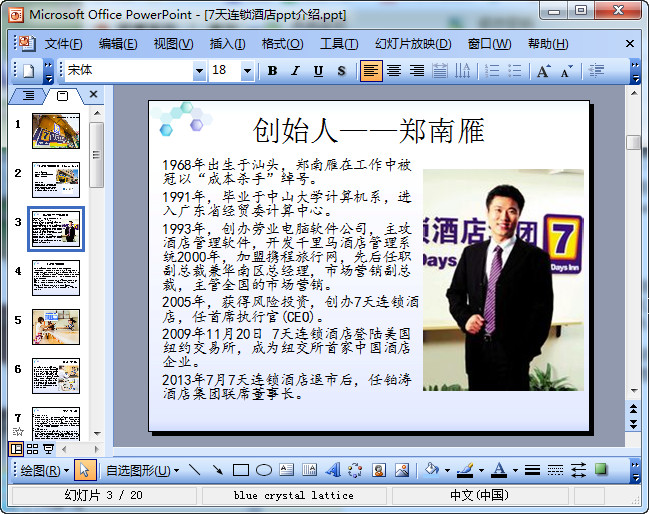Select the Rectangle tool
Image resolution: width=649 pixels, height=514 pixels.
241,470
